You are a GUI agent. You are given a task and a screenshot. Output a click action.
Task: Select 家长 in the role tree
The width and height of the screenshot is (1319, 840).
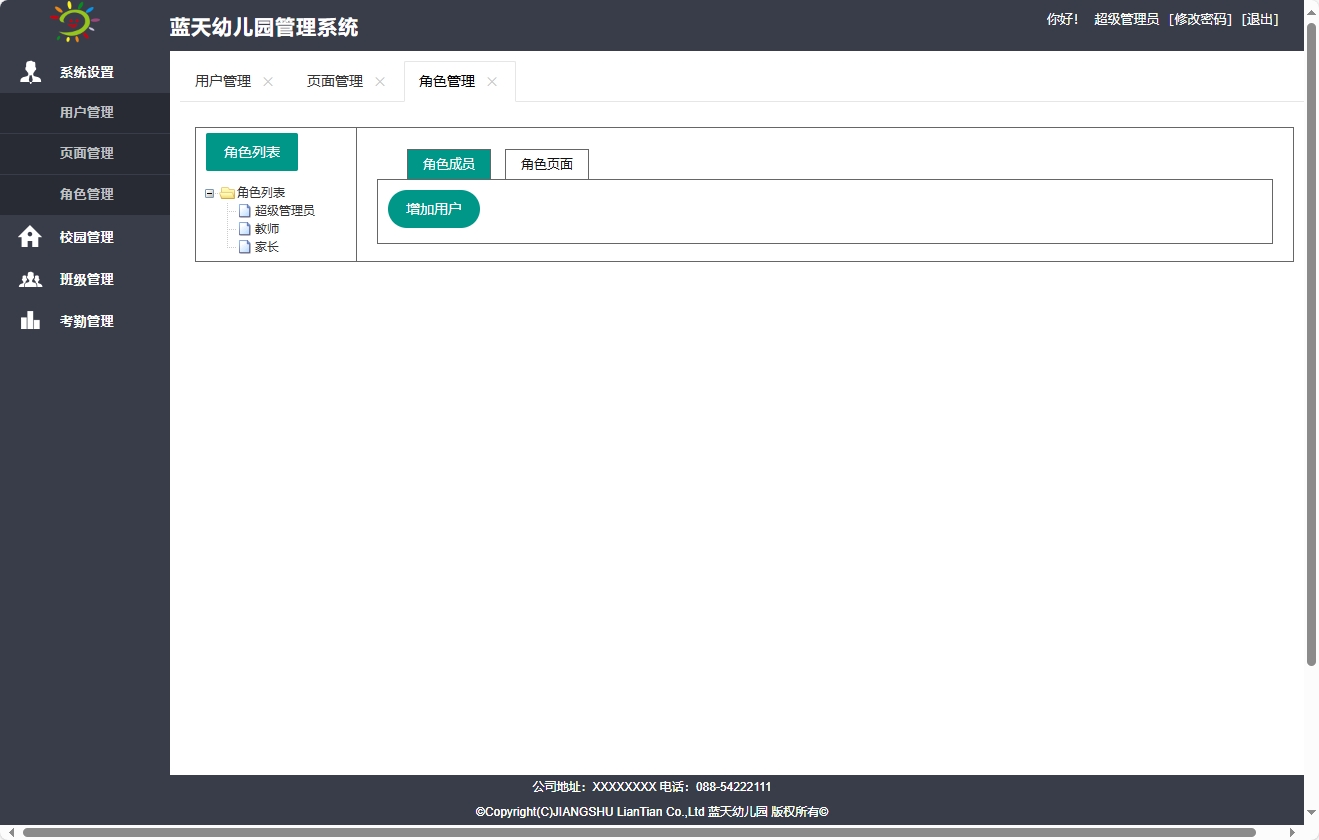(x=266, y=246)
